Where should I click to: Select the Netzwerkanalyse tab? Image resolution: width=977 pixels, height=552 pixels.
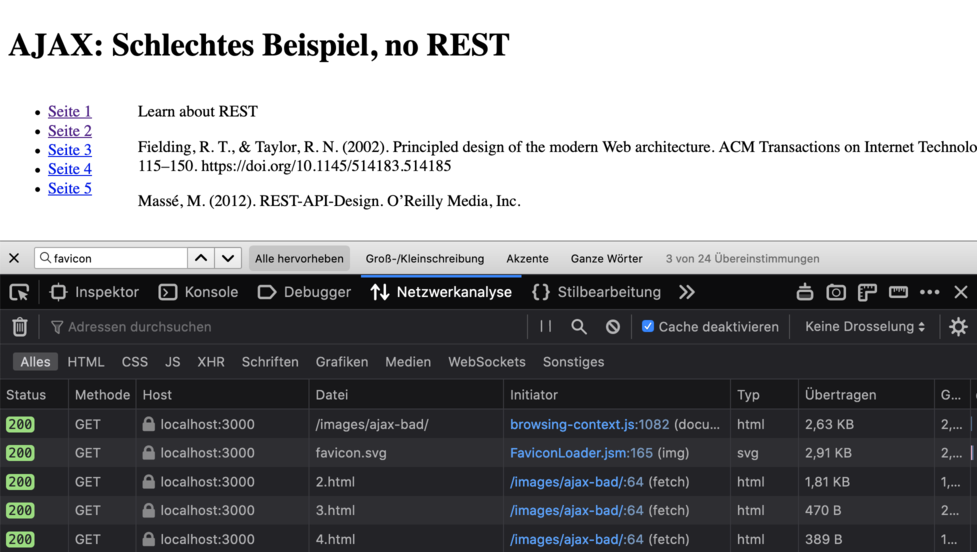point(441,292)
